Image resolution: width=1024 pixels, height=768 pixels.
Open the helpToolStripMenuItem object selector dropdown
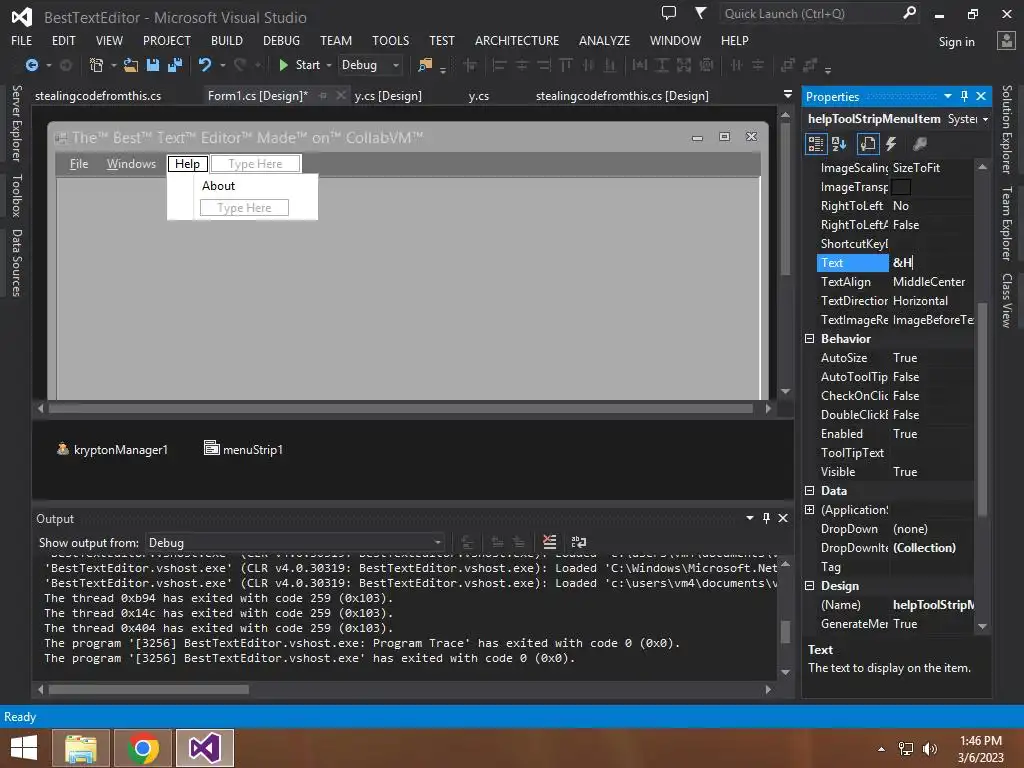point(985,119)
